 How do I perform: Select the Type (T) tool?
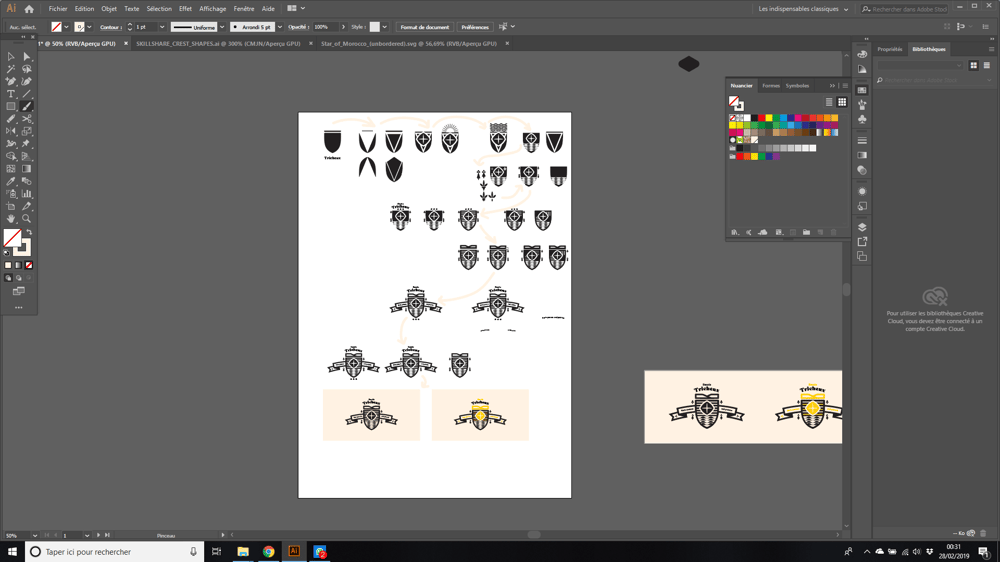tap(11, 94)
